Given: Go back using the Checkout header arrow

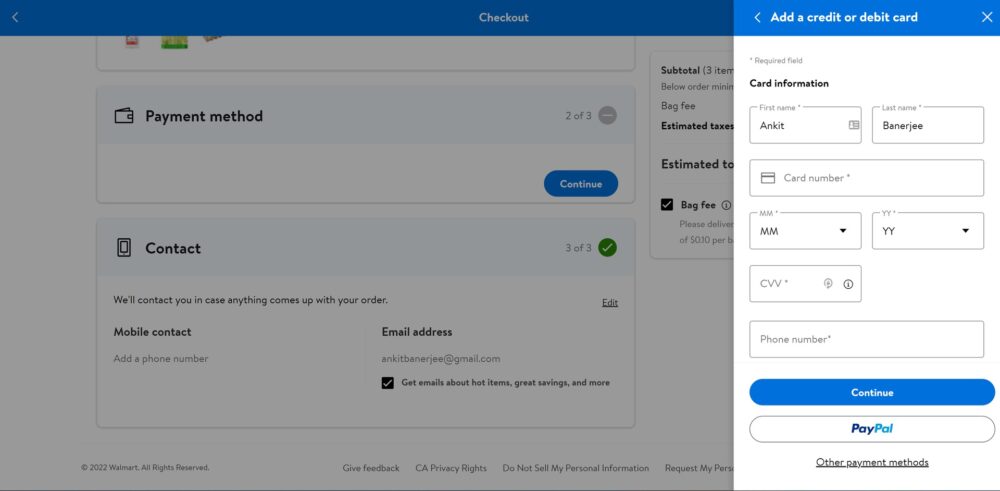Looking at the screenshot, I should (15, 17).
